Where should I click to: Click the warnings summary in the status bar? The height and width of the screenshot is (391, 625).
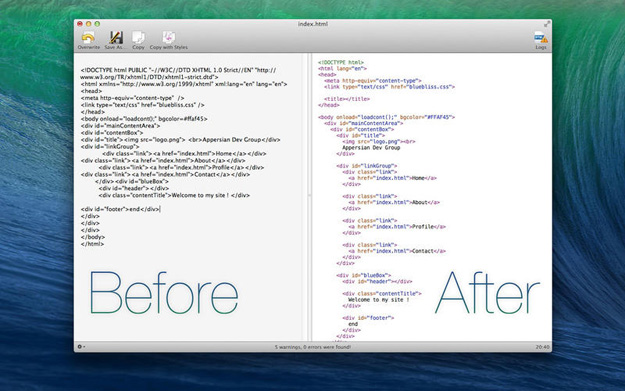point(313,347)
